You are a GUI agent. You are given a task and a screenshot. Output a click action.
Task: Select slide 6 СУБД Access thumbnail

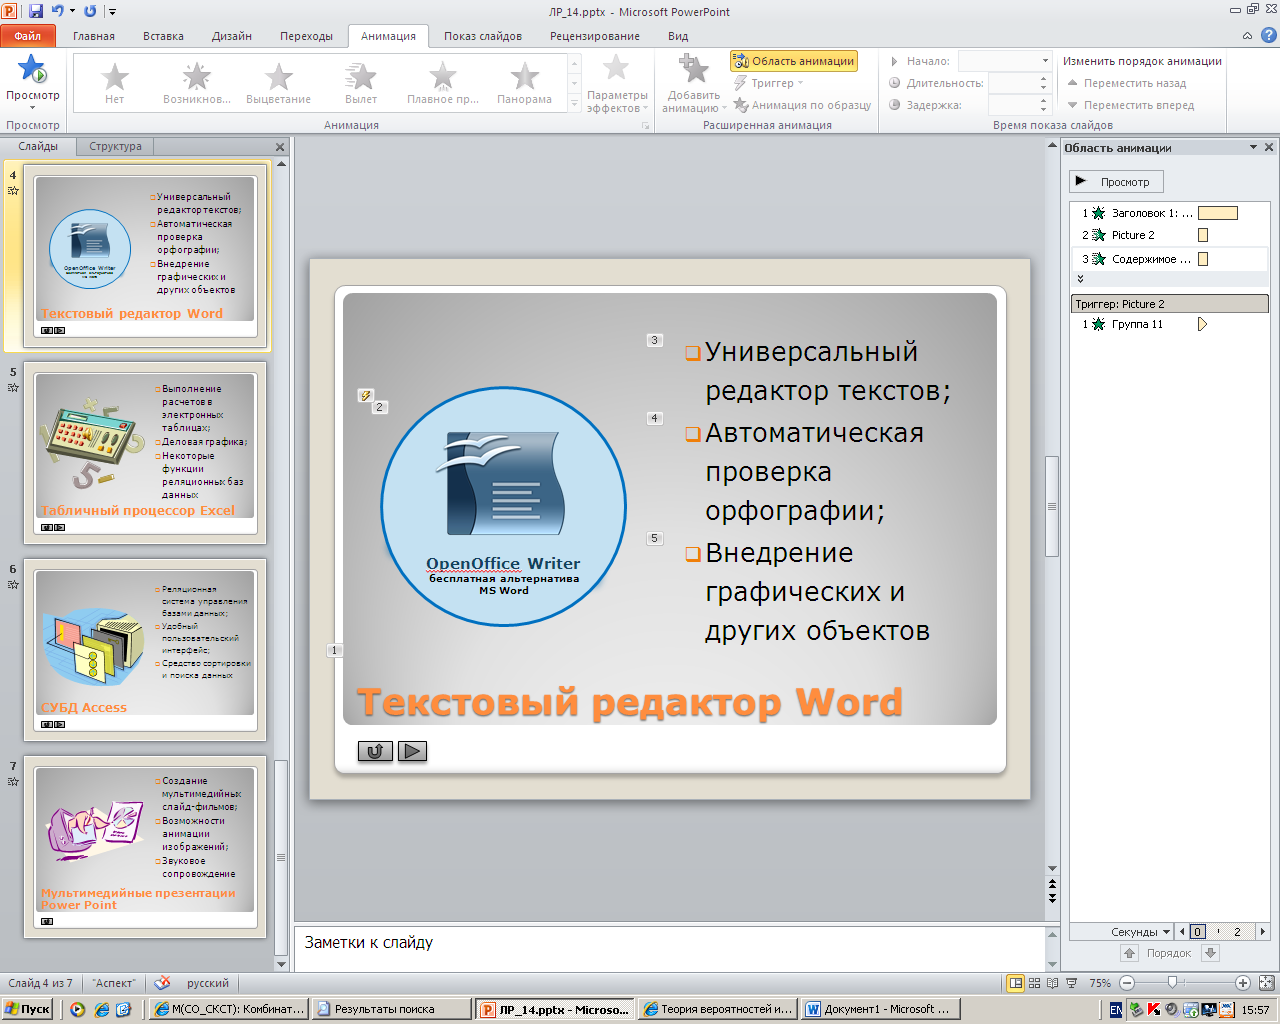145,648
